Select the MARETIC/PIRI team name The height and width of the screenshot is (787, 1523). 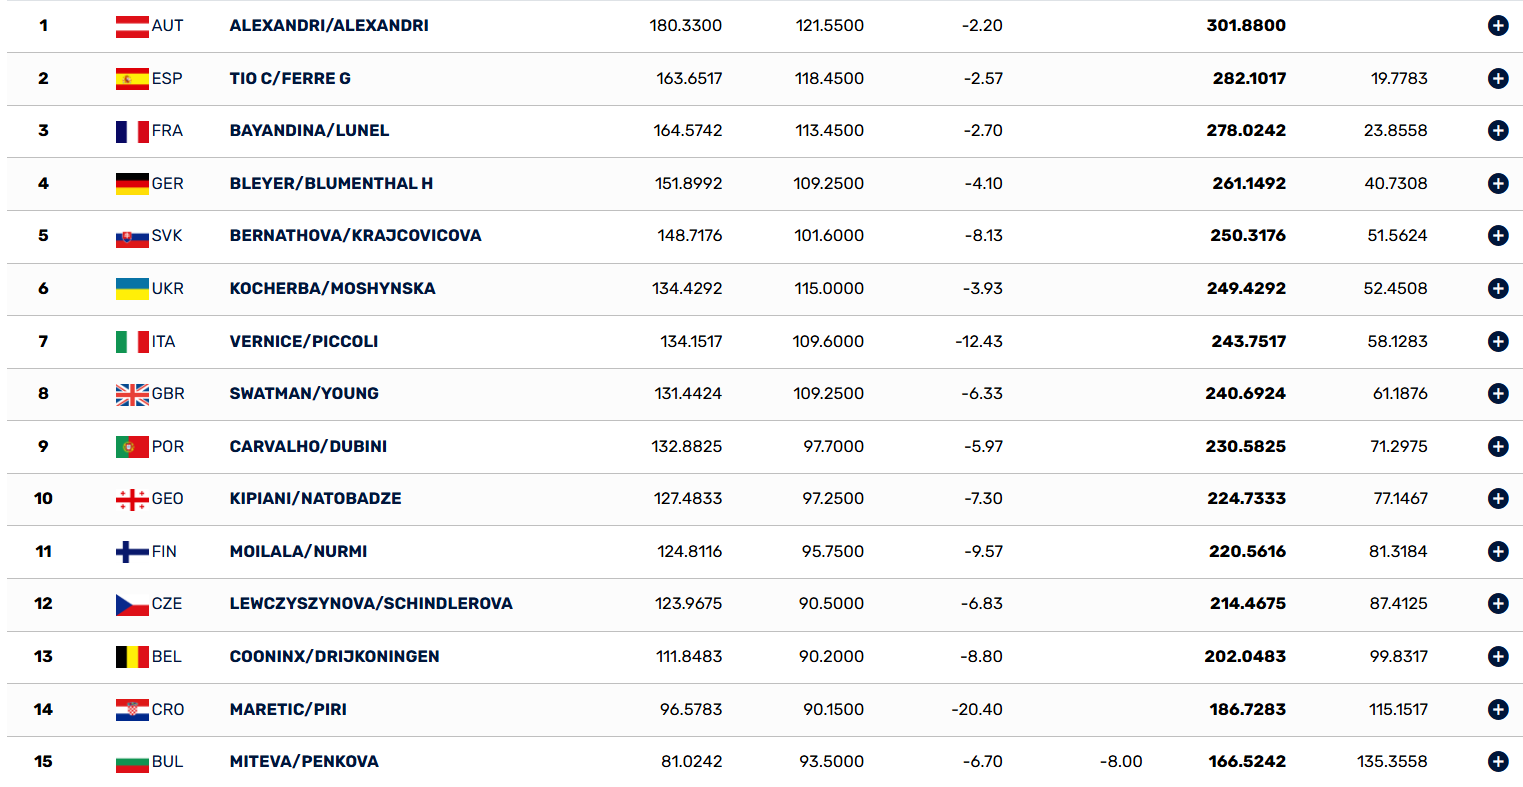[288, 709]
